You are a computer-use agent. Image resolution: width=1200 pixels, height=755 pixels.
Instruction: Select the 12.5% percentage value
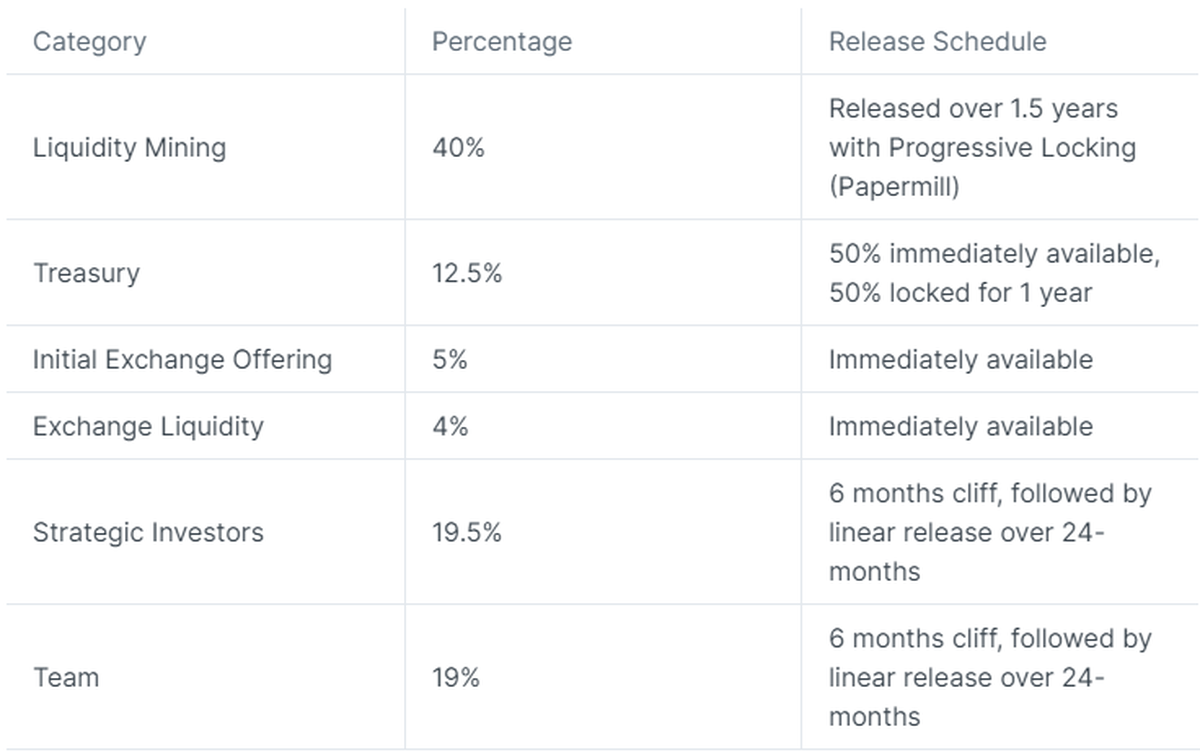tap(467, 273)
